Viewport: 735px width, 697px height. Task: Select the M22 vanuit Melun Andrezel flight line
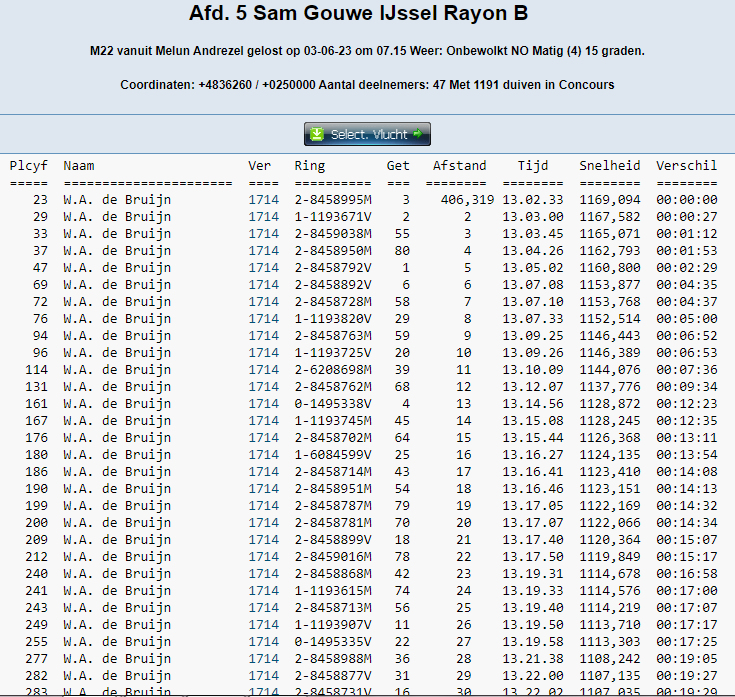(x=367, y=51)
